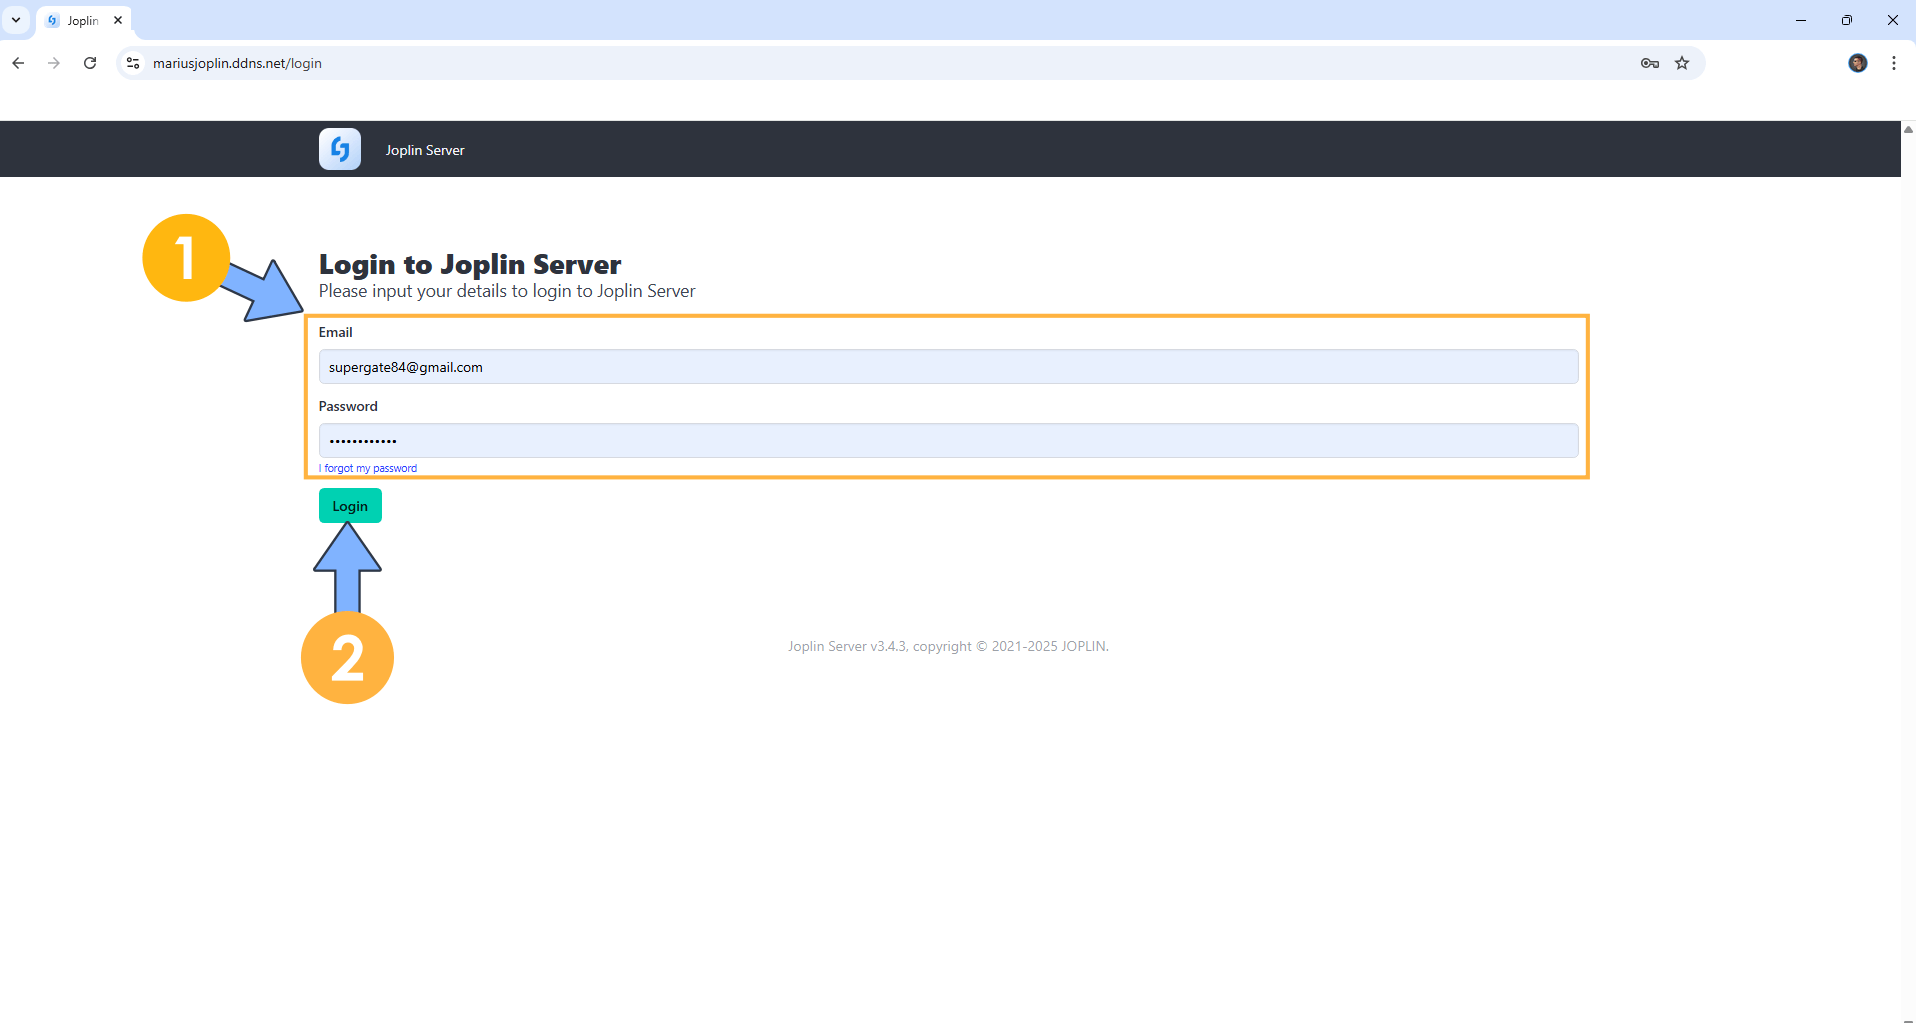
Task: Close the Joplin browser tab
Action: [118, 20]
